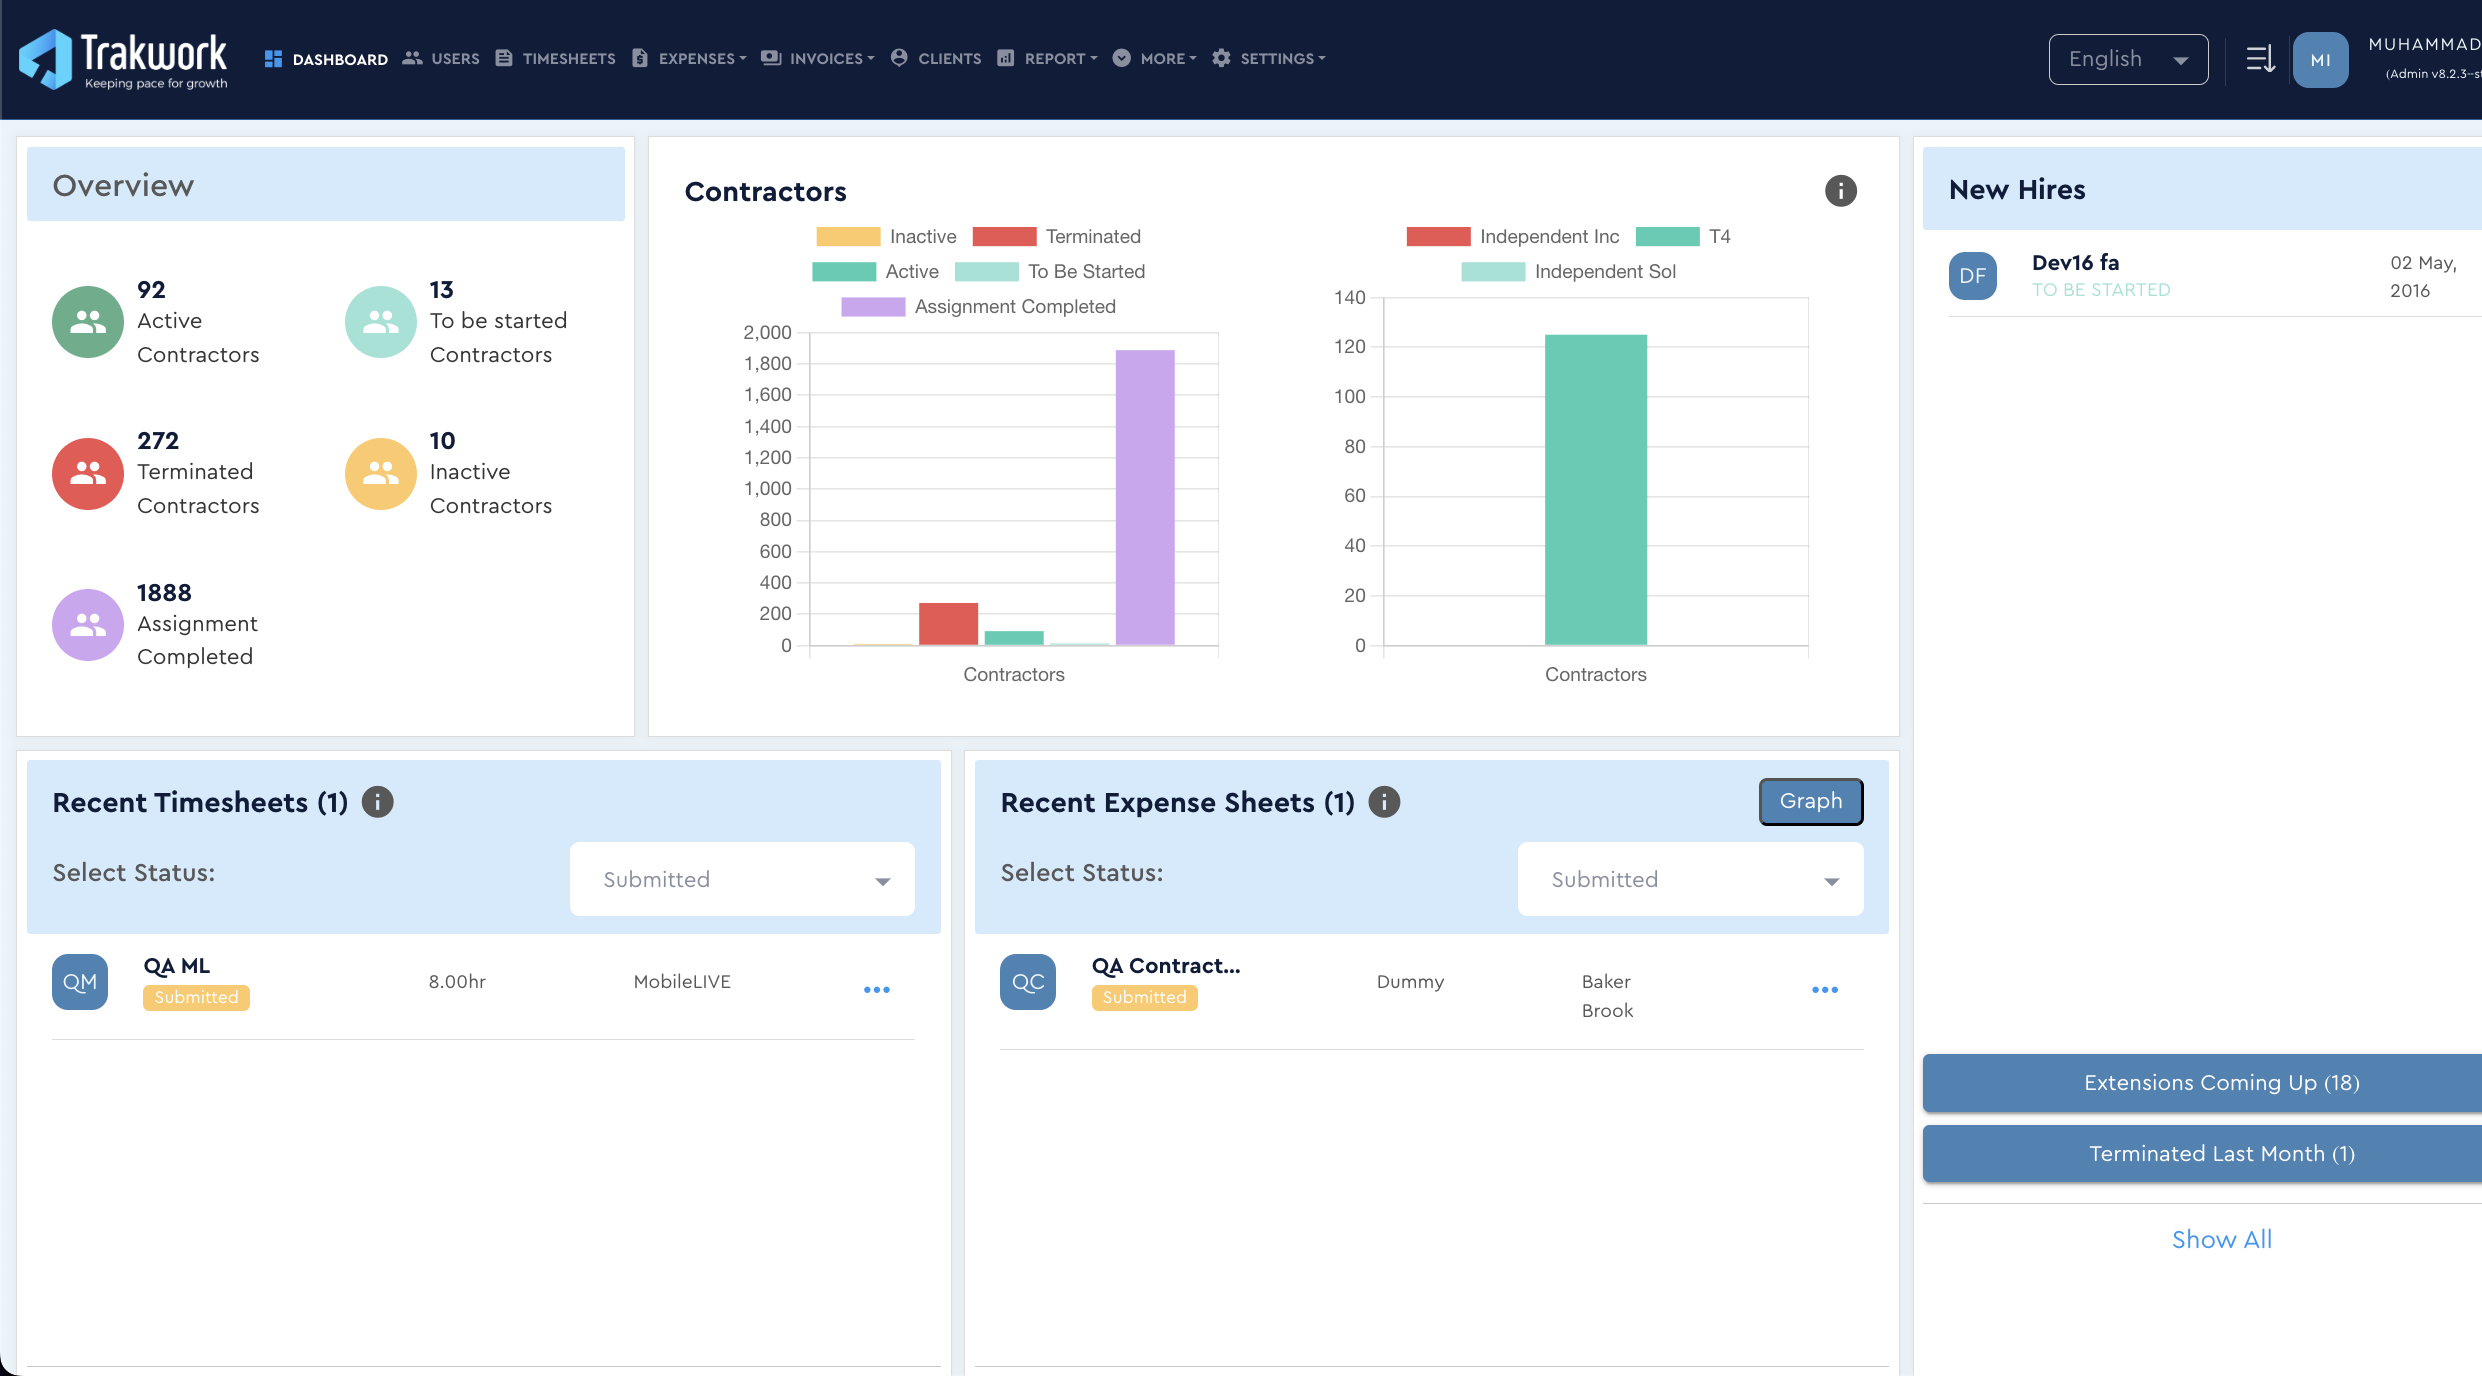Click the Trakwork logo icon

(x=46, y=59)
